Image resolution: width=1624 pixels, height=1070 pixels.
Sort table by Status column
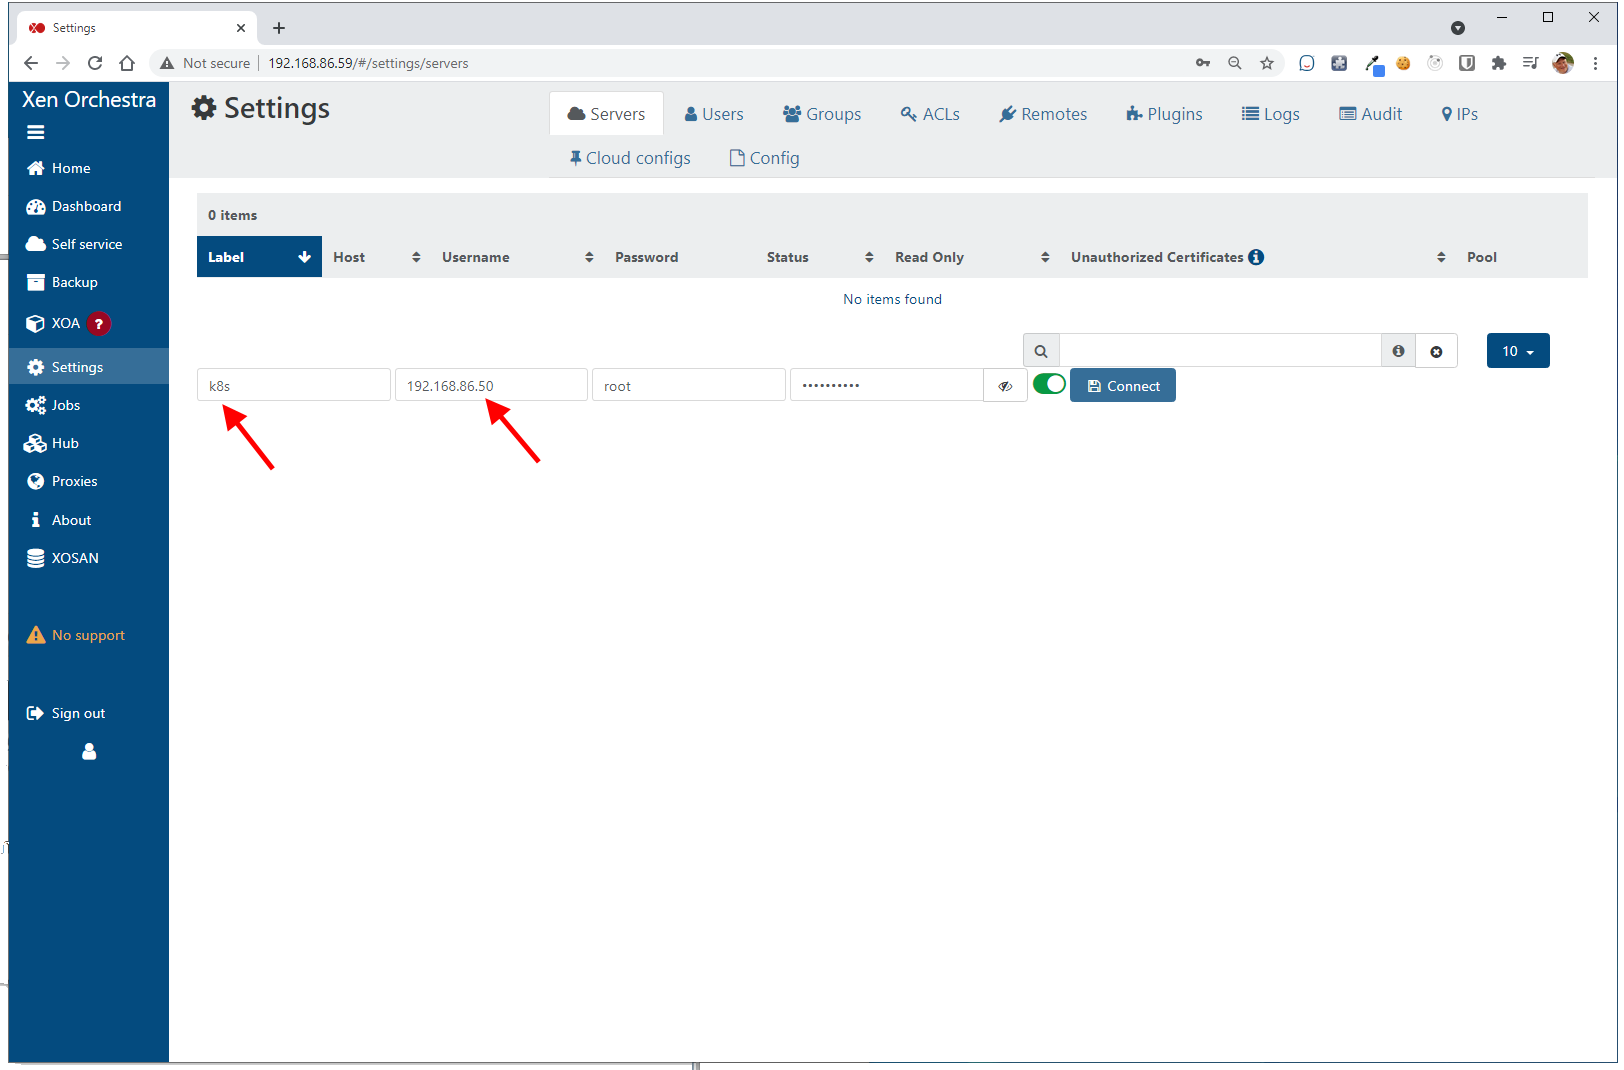(x=819, y=257)
